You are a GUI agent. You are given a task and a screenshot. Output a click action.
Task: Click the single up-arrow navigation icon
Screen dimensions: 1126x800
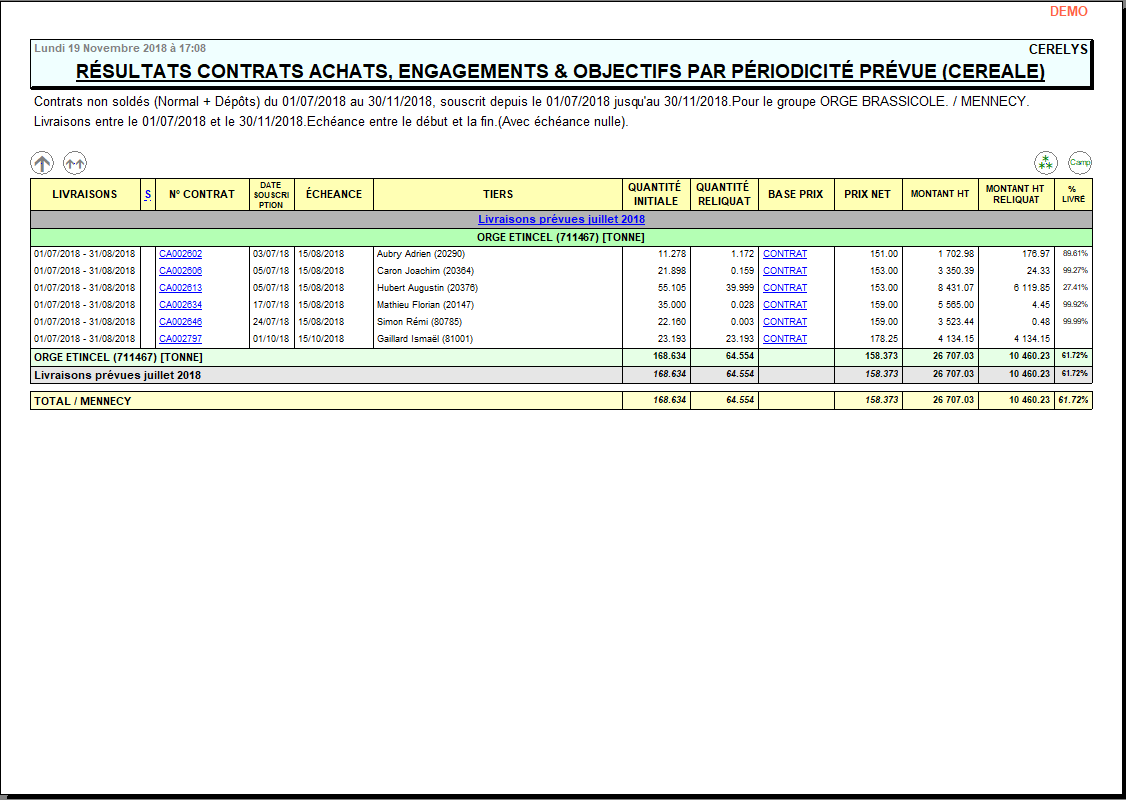pyautogui.click(x=42, y=162)
